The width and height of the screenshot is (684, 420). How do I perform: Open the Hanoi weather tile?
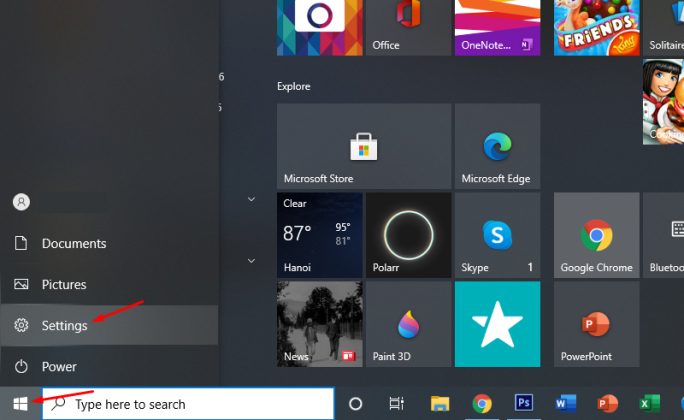318,236
